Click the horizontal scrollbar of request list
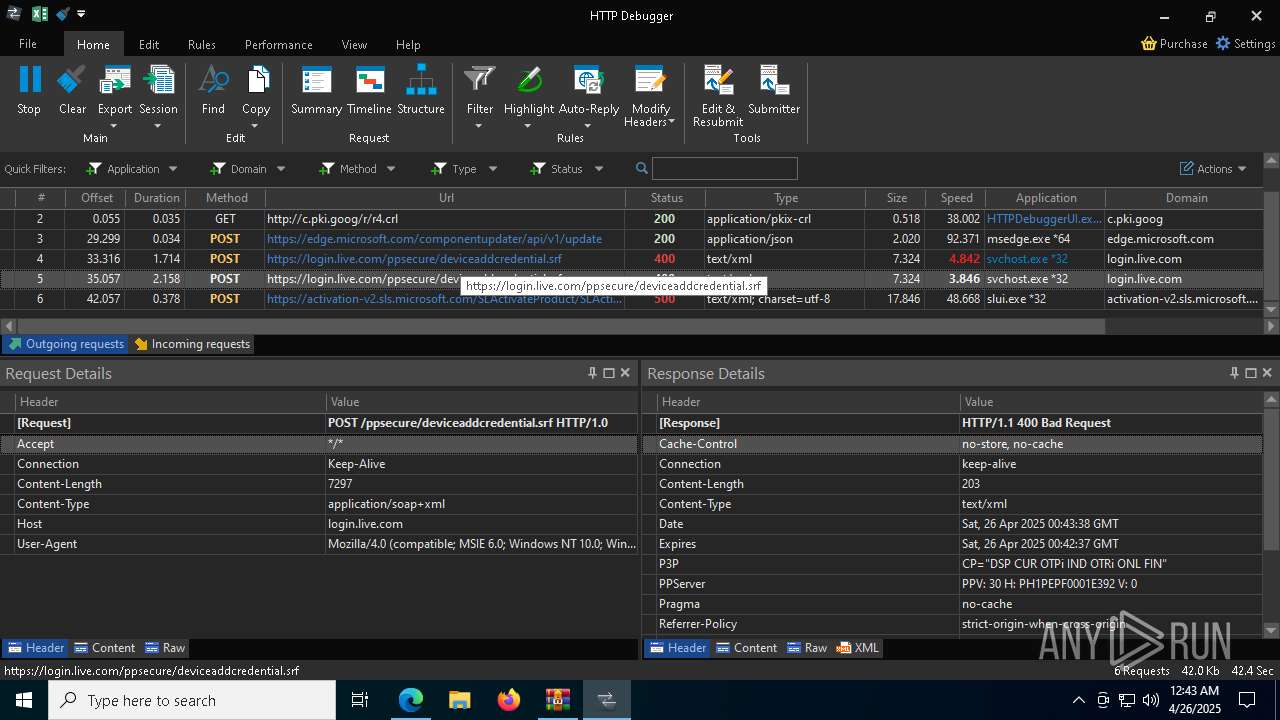Image resolution: width=1280 pixels, height=720 pixels. (x=561, y=326)
